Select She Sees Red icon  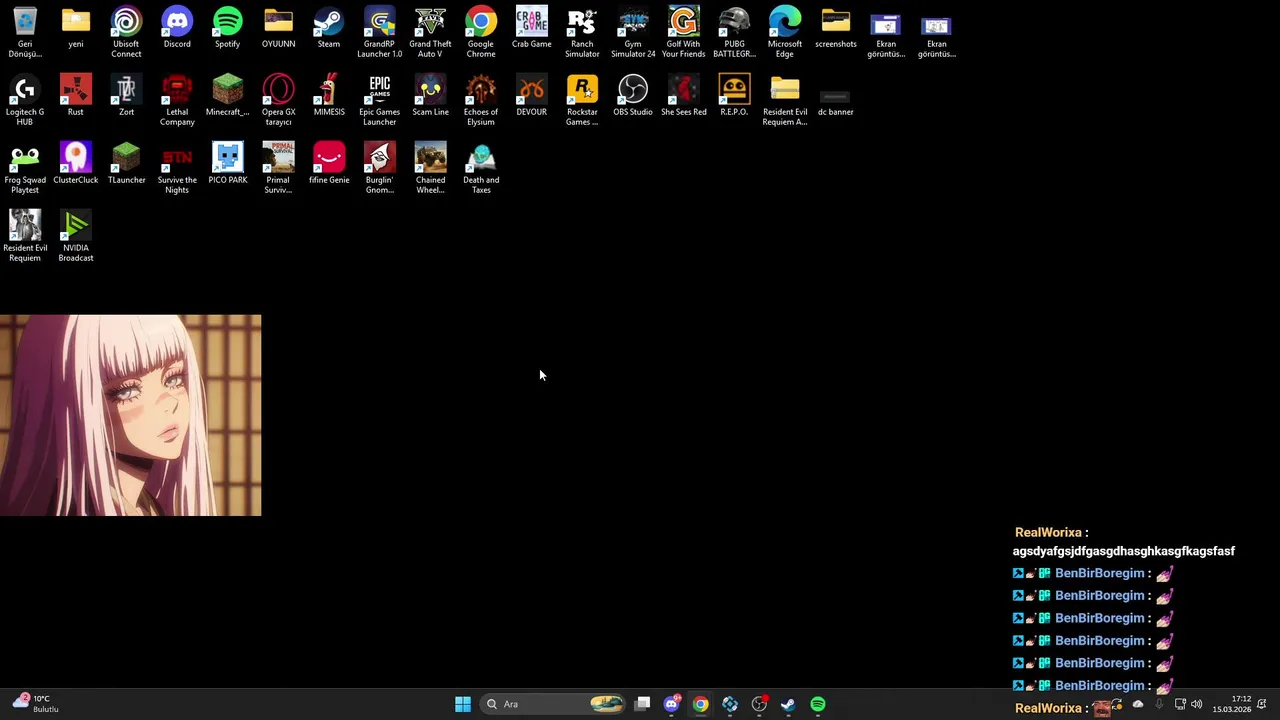(x=683, y=96)
